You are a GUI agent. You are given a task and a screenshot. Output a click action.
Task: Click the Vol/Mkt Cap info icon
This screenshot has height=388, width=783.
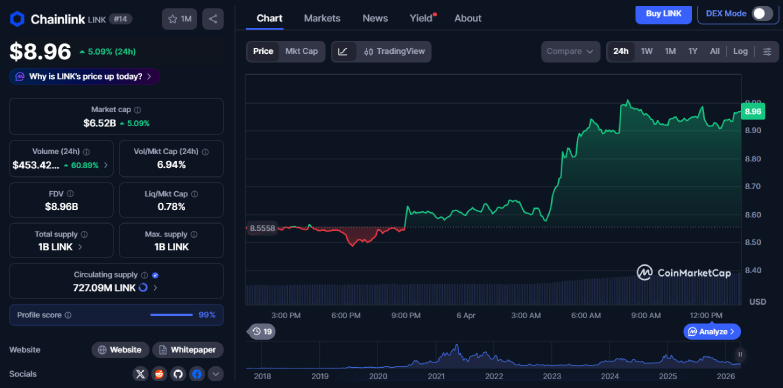coord(205,152)
